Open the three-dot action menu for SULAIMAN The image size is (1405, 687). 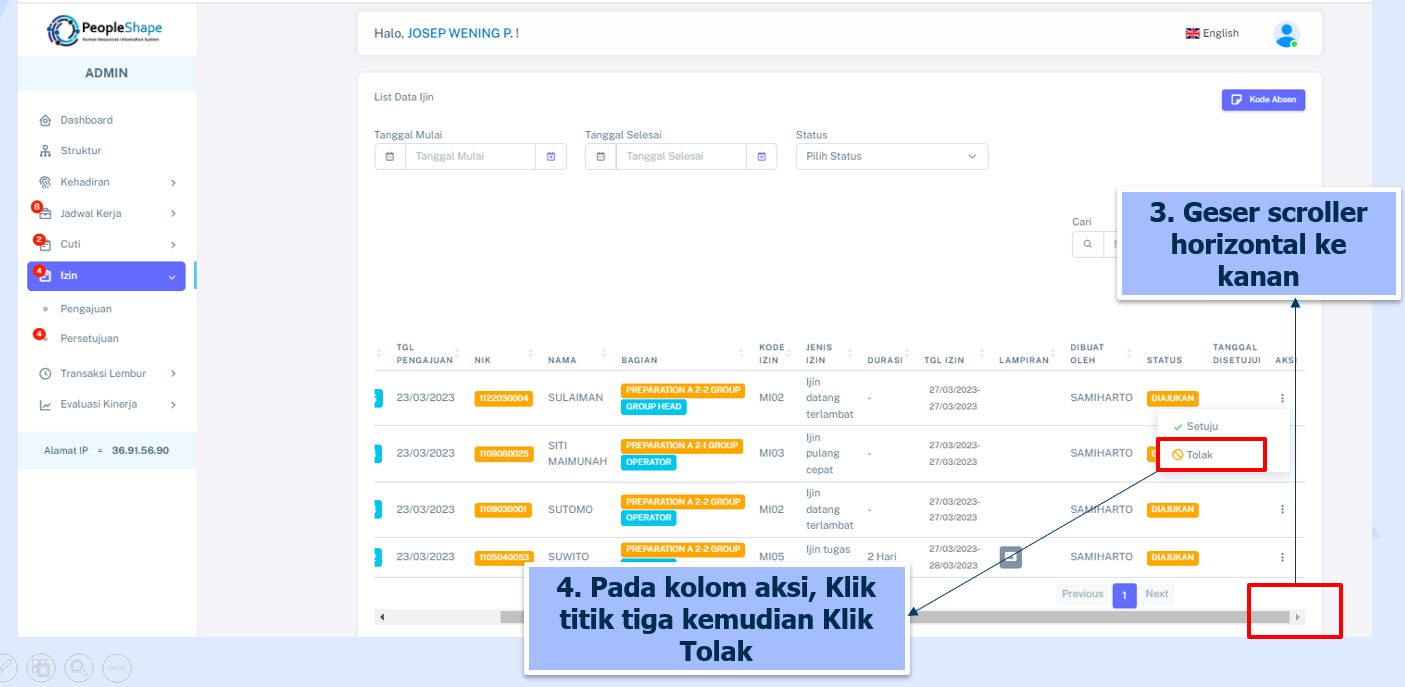[x=1282, y=398]
